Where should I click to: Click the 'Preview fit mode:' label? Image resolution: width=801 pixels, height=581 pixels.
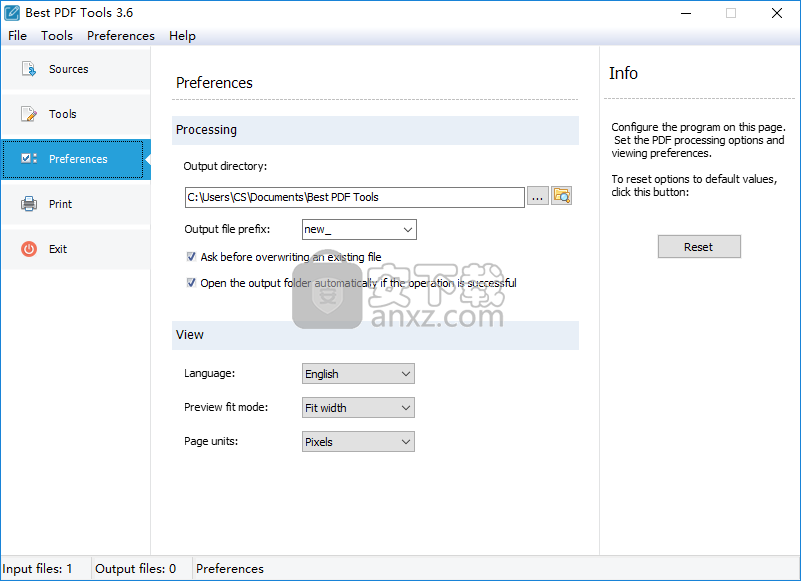point(226,407)
